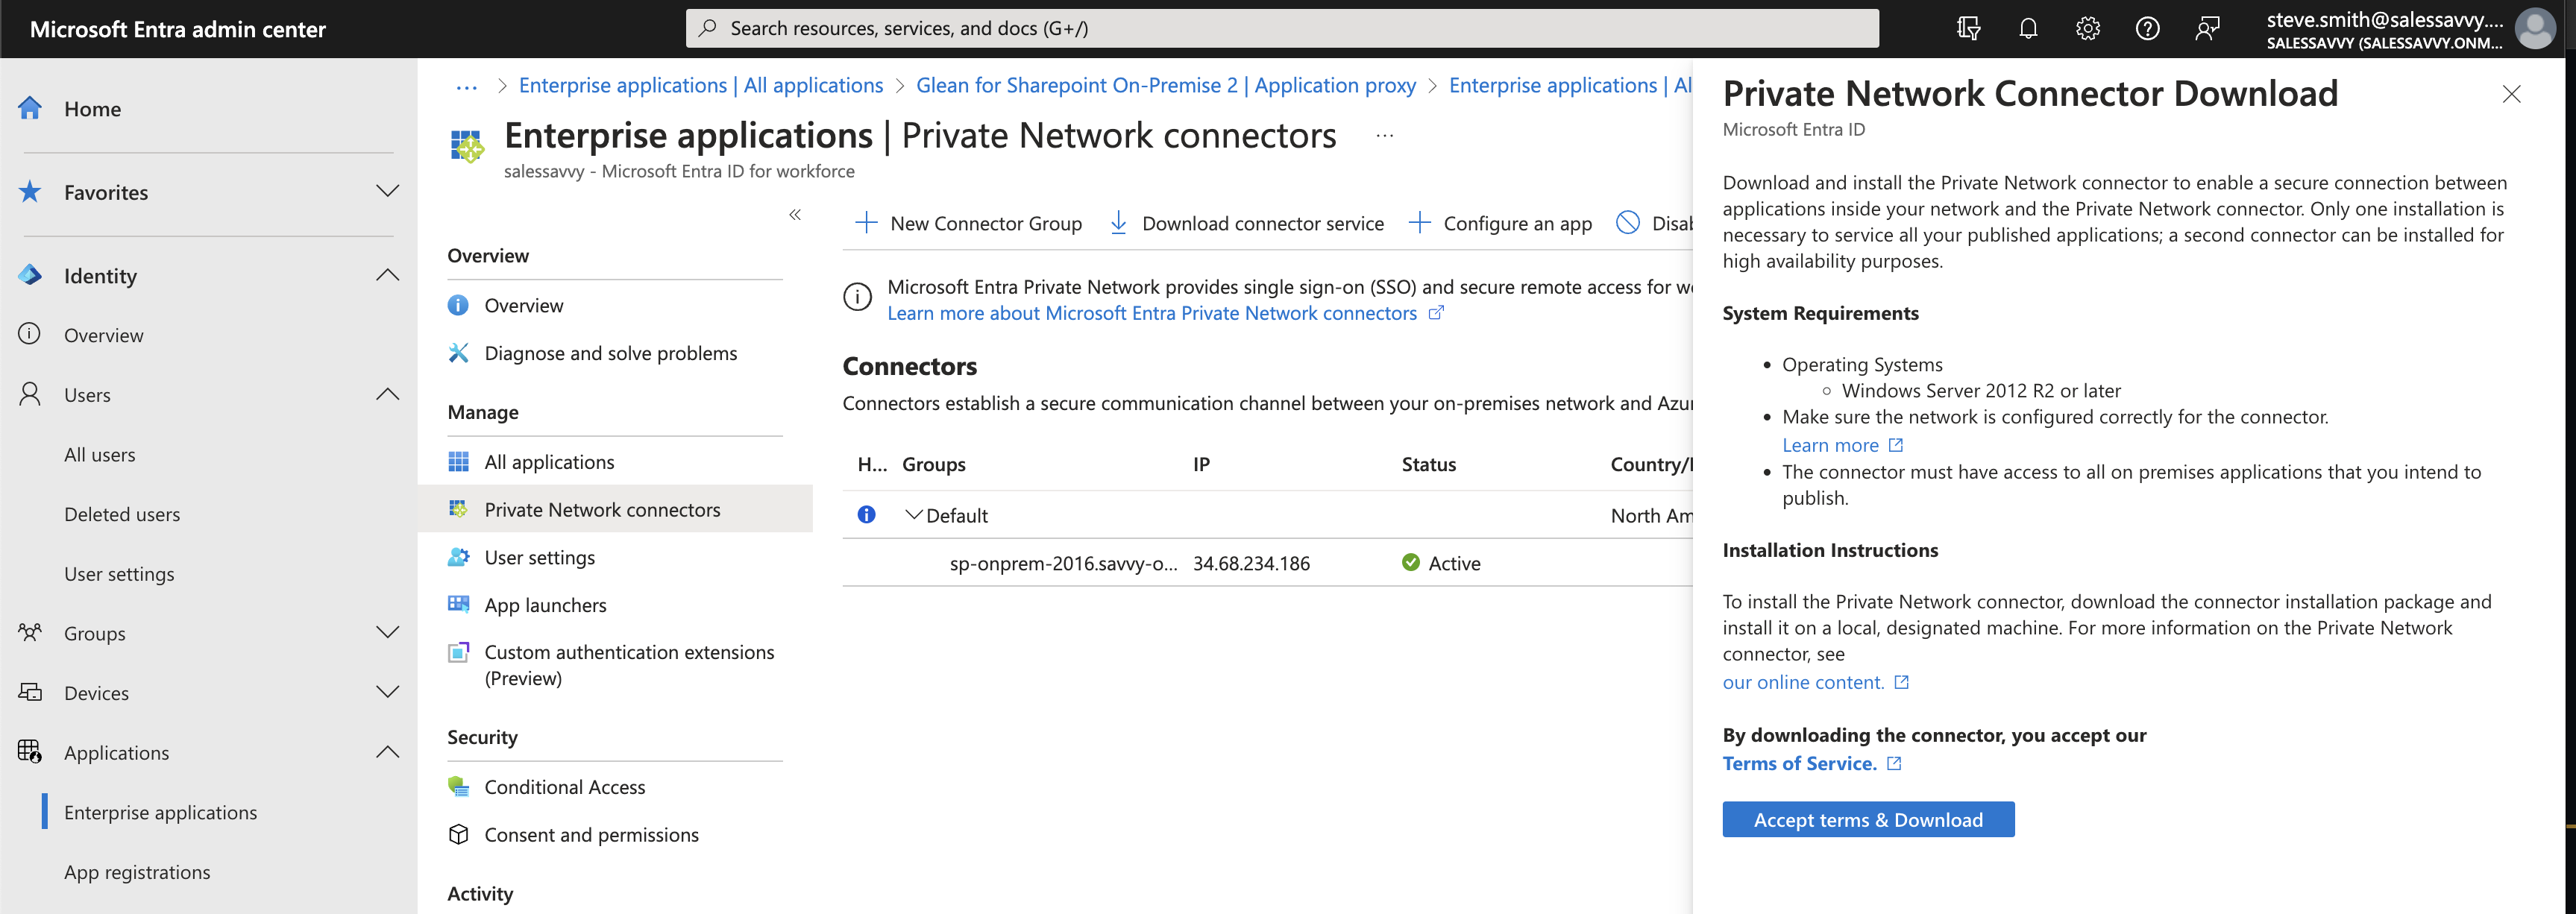Expand the Devices navigation section
The image size is (2576, 914).
387,692
